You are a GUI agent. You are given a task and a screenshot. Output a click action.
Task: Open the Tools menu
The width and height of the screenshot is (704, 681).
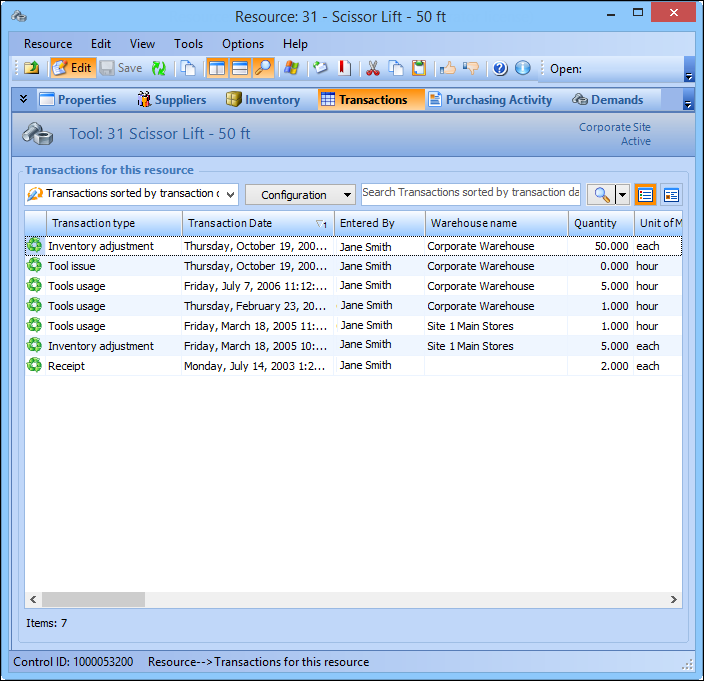click(x=188, y=44)
